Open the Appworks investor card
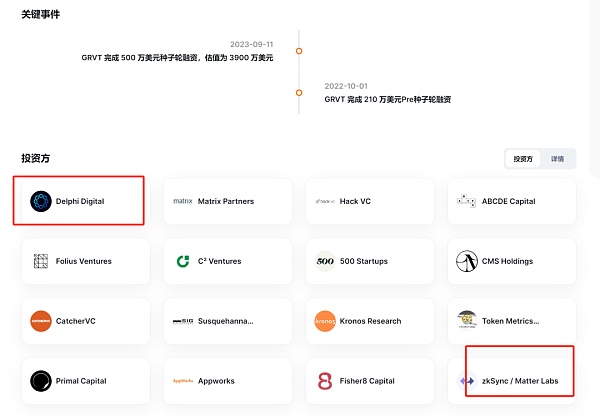 click(228, 381)
